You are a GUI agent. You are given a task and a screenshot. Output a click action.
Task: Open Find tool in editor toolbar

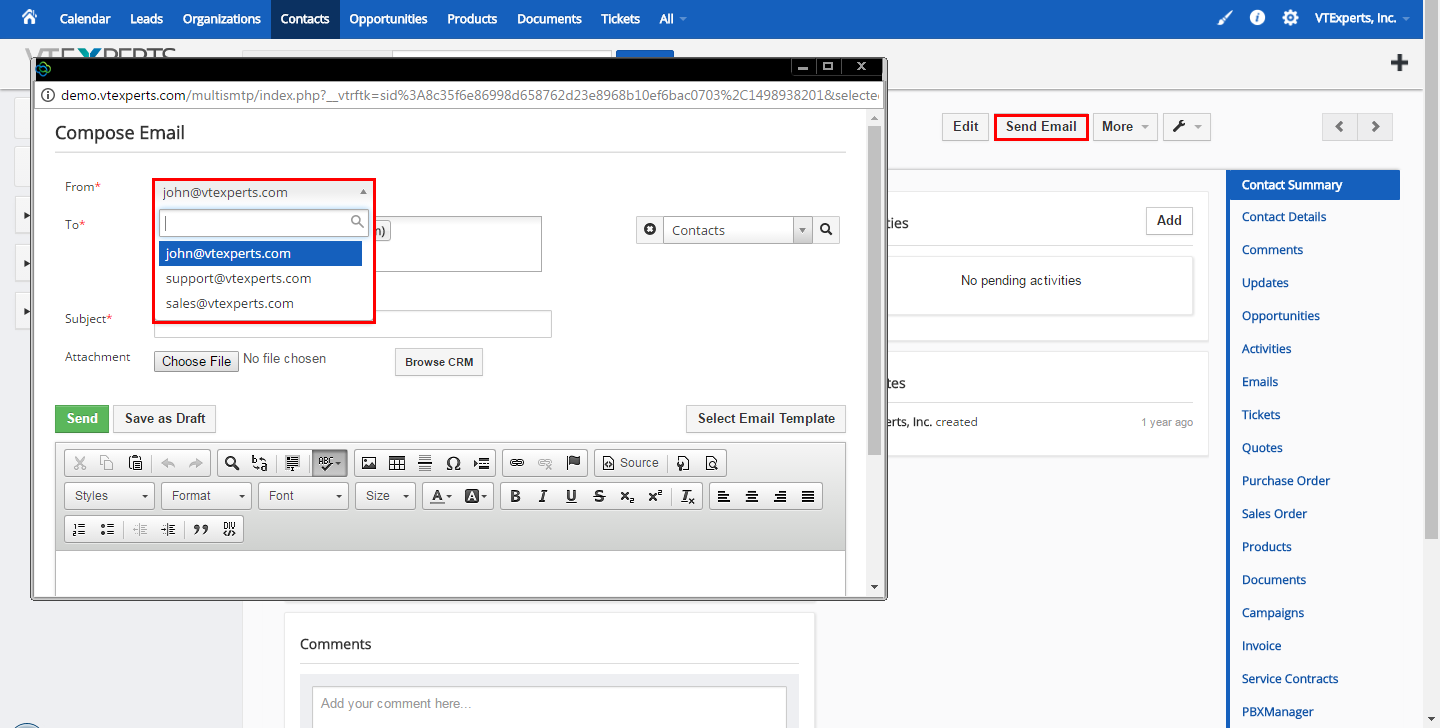click(x=231, y=463)
